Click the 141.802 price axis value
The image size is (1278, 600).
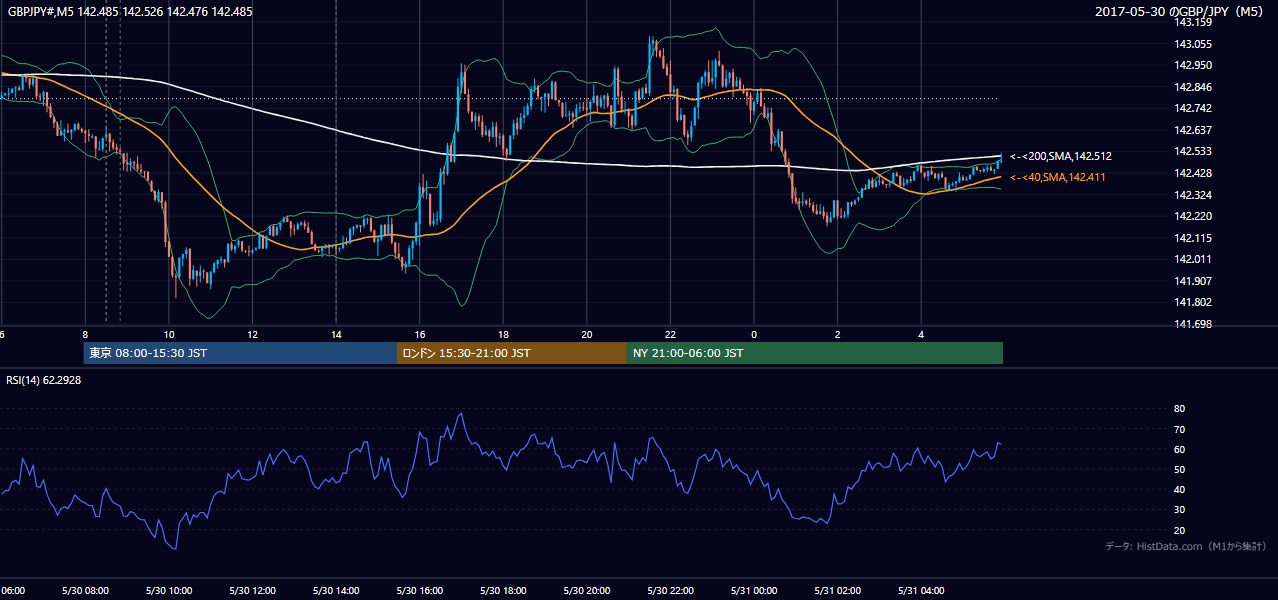[1193, 302]
